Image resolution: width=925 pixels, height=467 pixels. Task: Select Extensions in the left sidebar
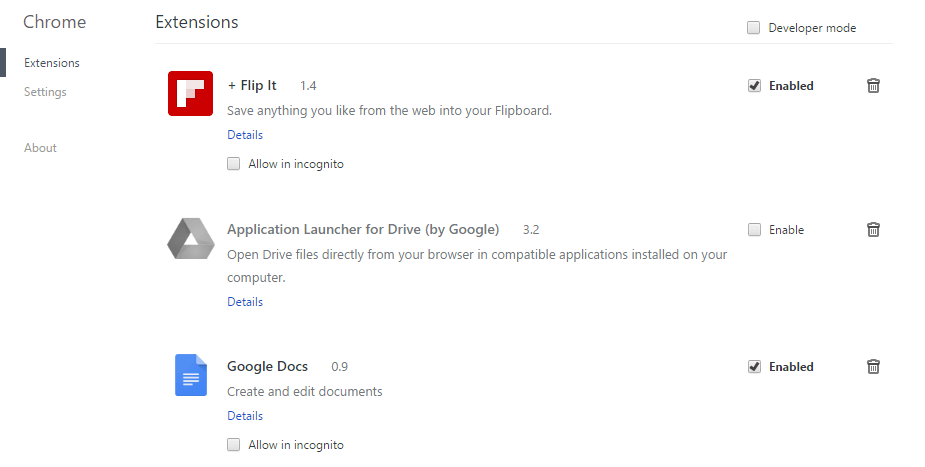click(x=52, y=63)
